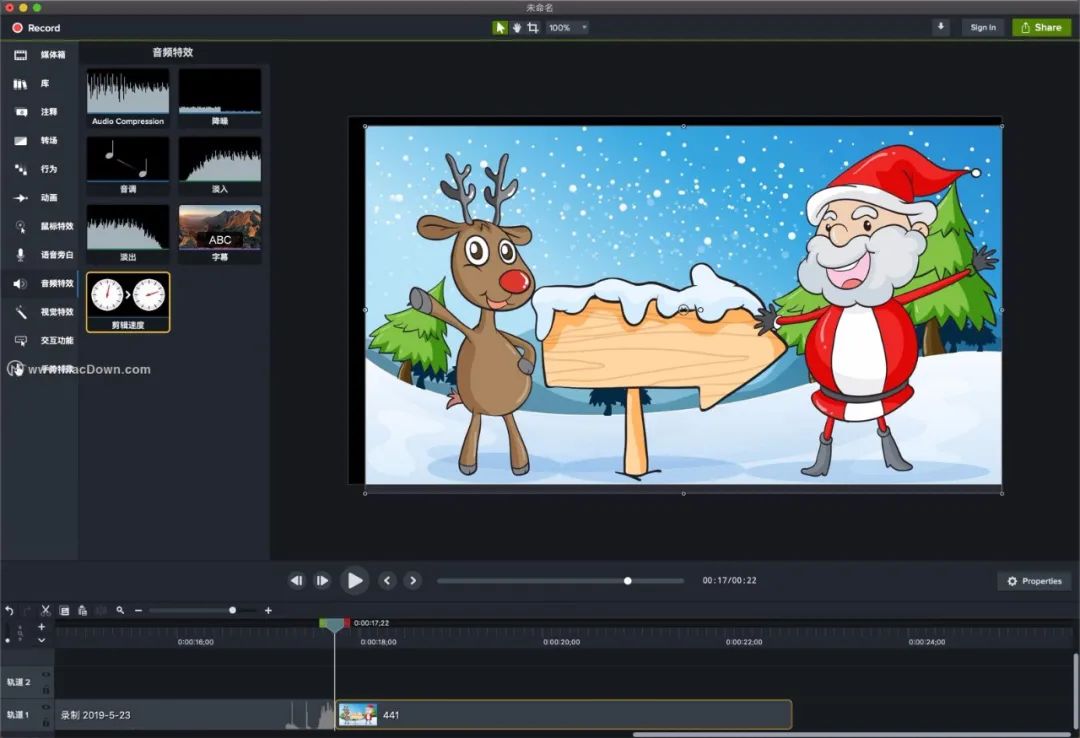
Task: Select the 音调 pitch effect
Action: point(128,165)
